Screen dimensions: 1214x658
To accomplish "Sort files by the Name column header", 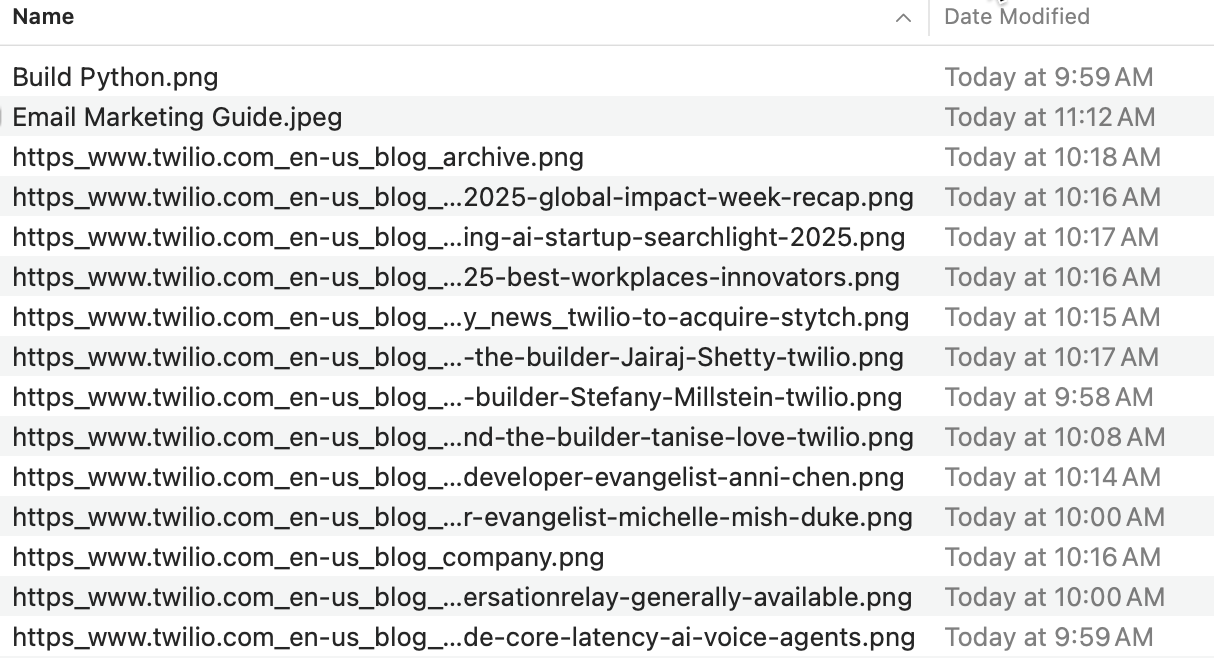I will [x=44, y=17].
